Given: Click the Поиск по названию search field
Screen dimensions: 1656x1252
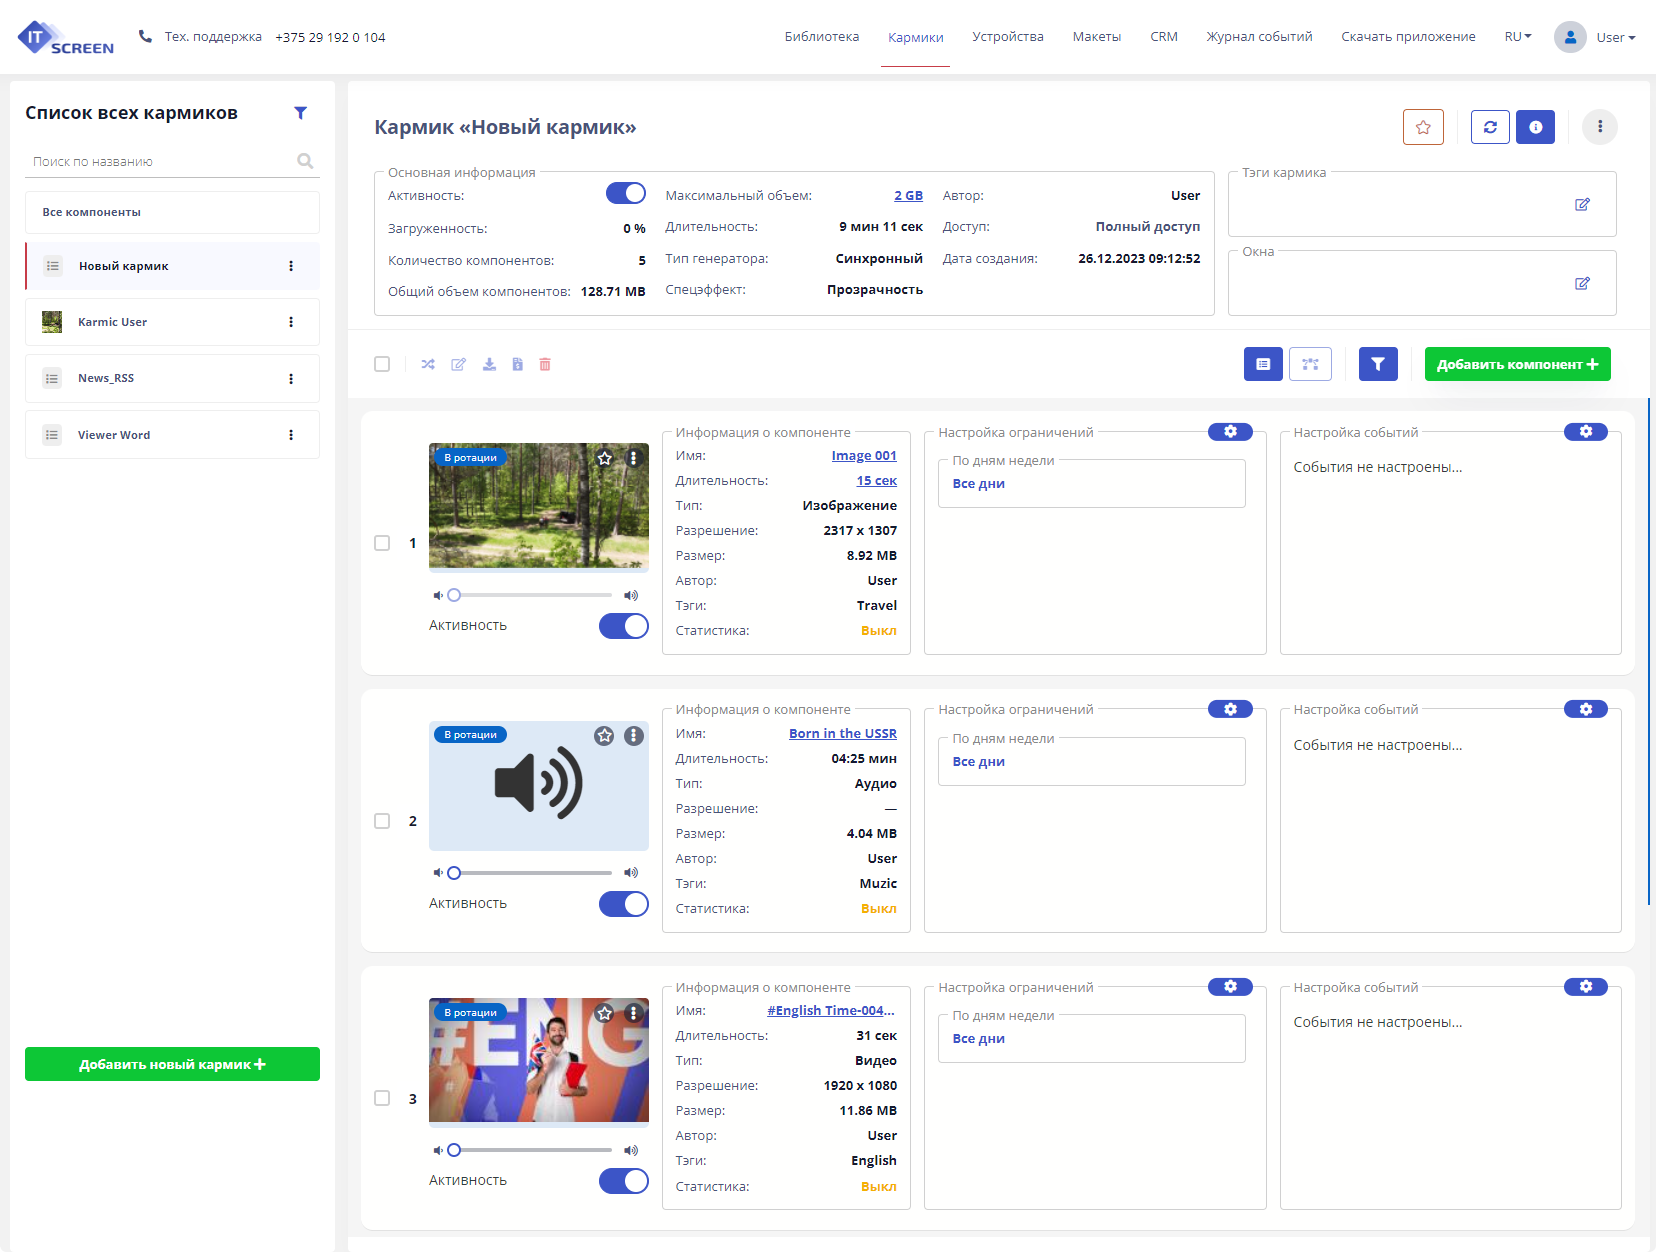Looking at the screenshot, I should pos(160,162).
